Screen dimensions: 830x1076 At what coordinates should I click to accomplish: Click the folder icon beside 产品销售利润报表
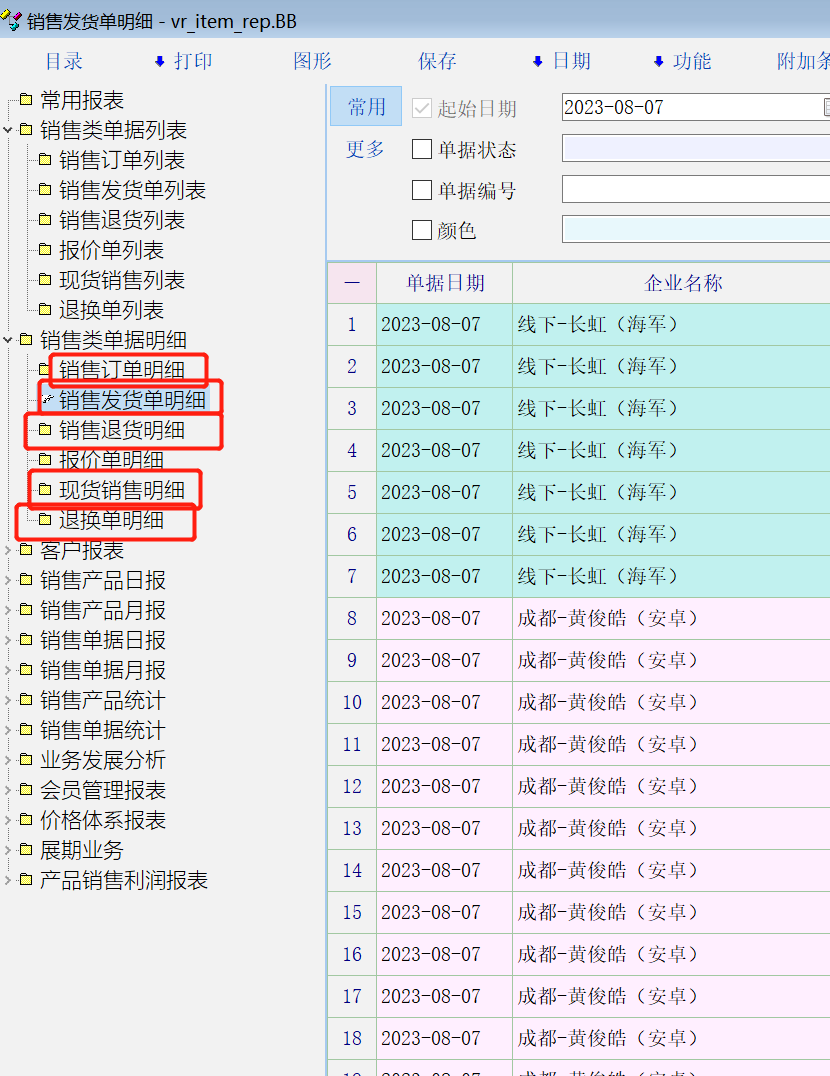[x=26, y=880]
